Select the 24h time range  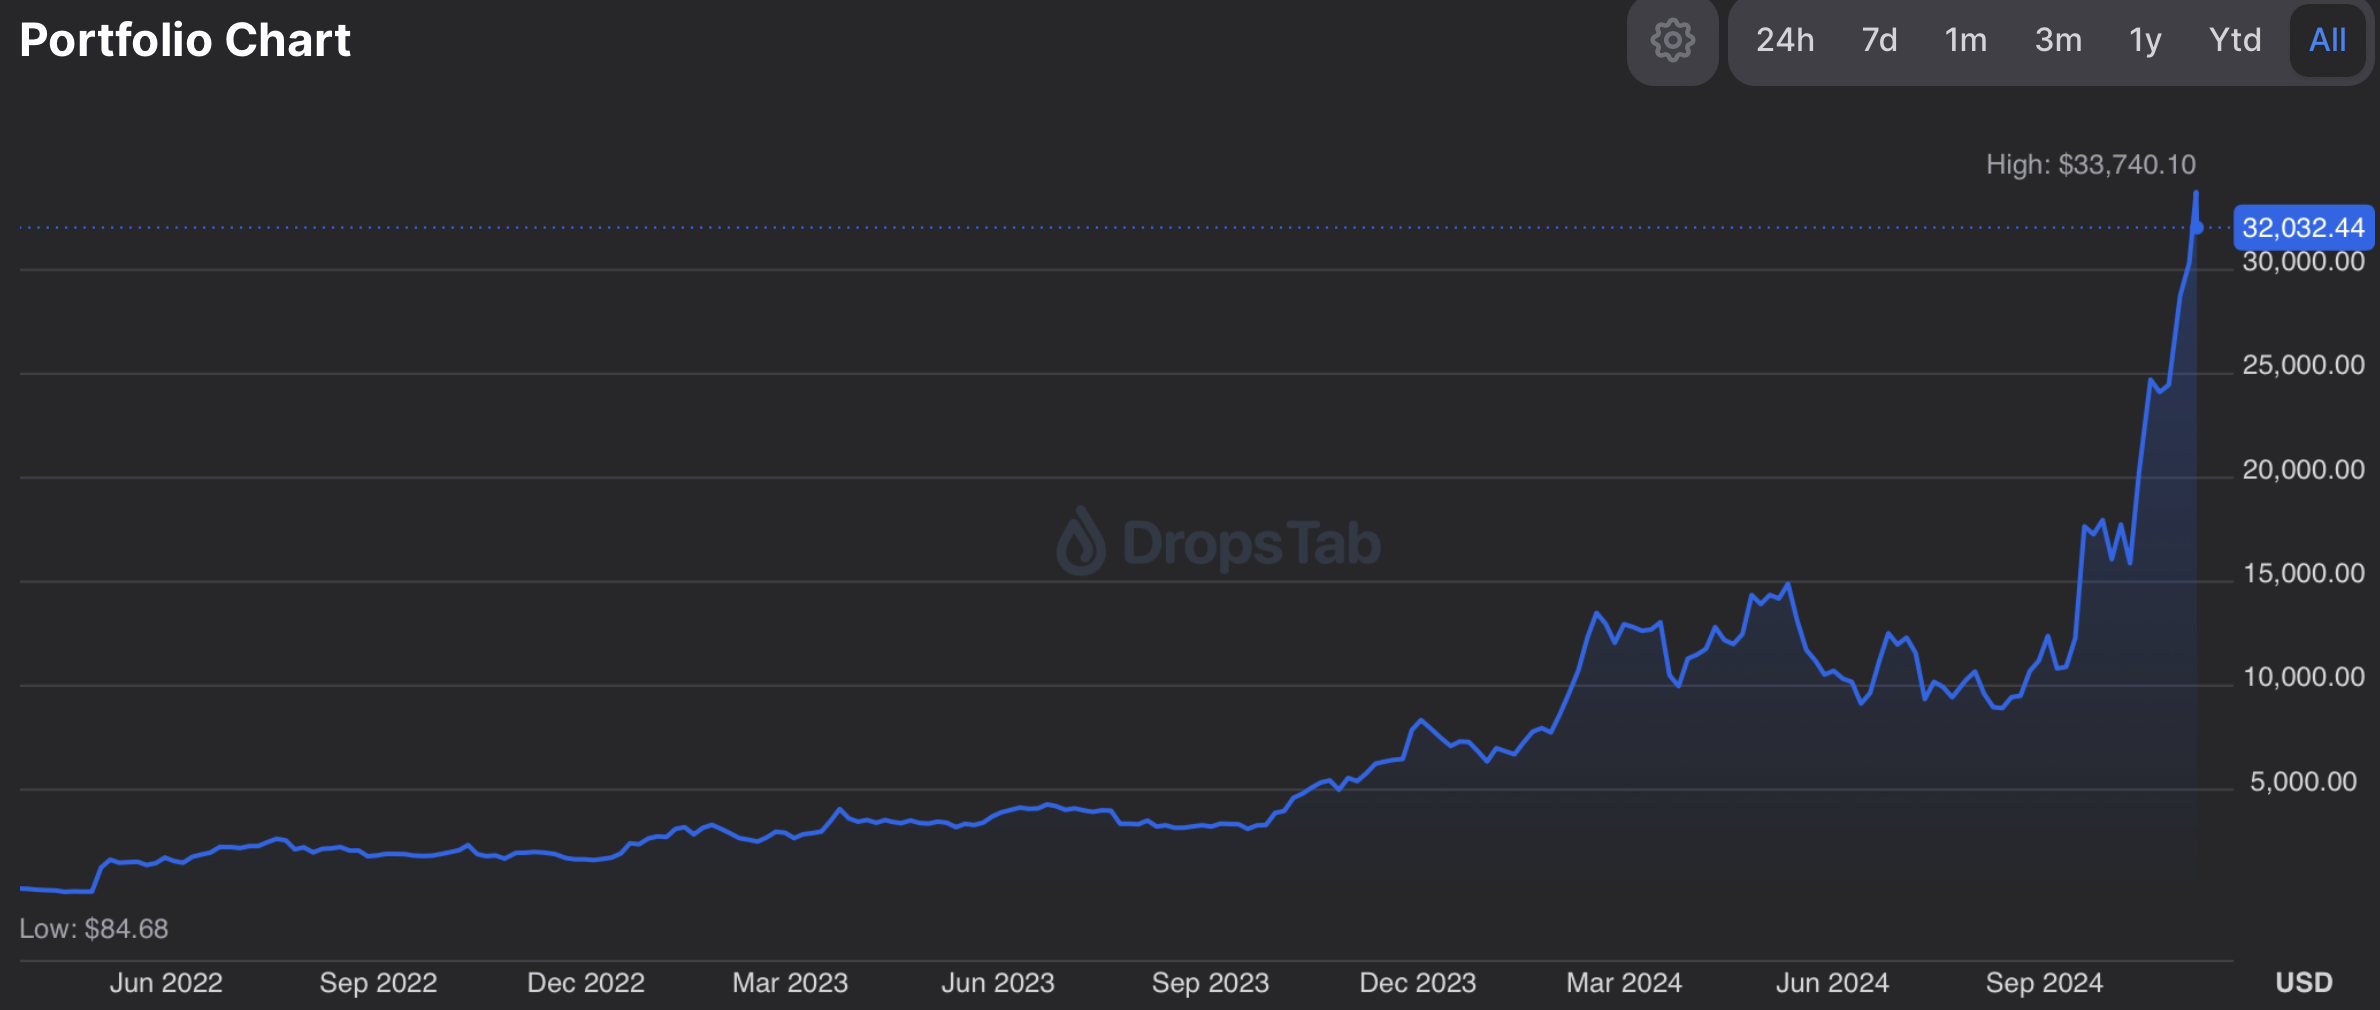tap(1785, 40)
